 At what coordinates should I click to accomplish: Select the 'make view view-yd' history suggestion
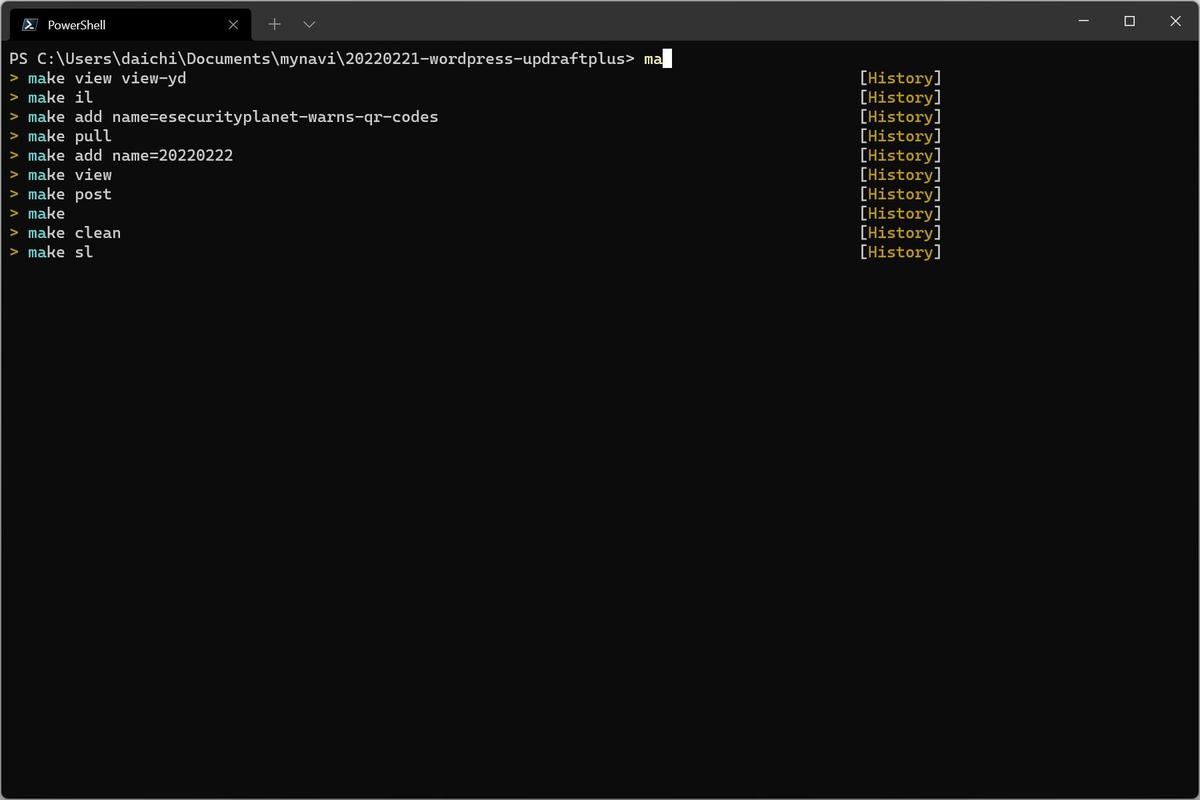click(x=107, y=78)
